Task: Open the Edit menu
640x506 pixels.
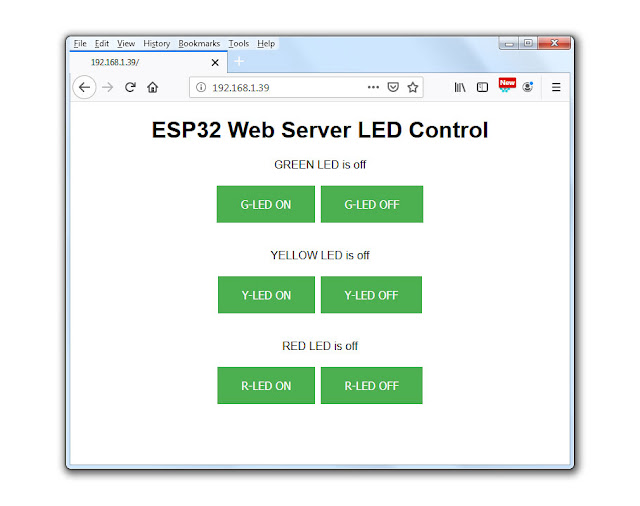Action: (x=102, y=43)
